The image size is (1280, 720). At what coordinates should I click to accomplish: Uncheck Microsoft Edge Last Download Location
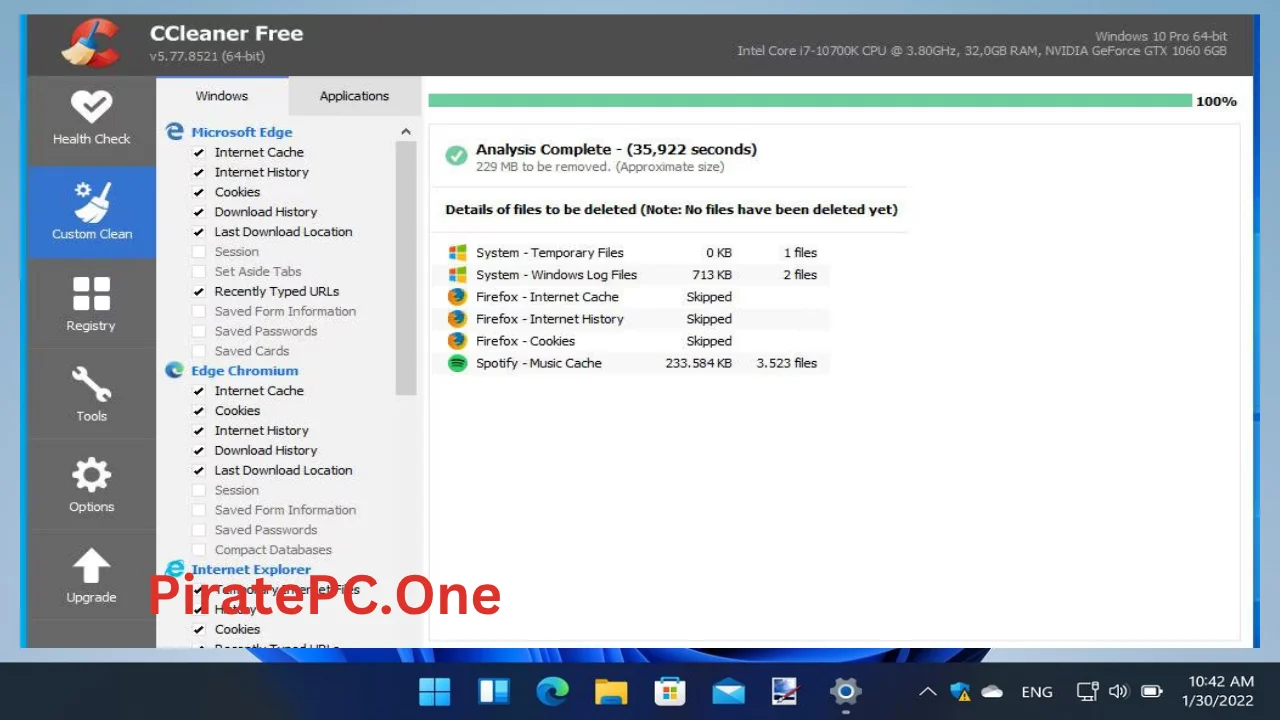click(199, 232)
